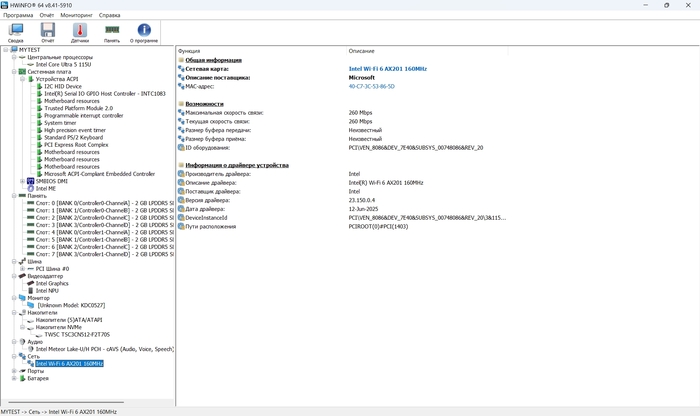Click the MAC-адрес value link
The image size is (700, 416).
[x=371, y=86]
